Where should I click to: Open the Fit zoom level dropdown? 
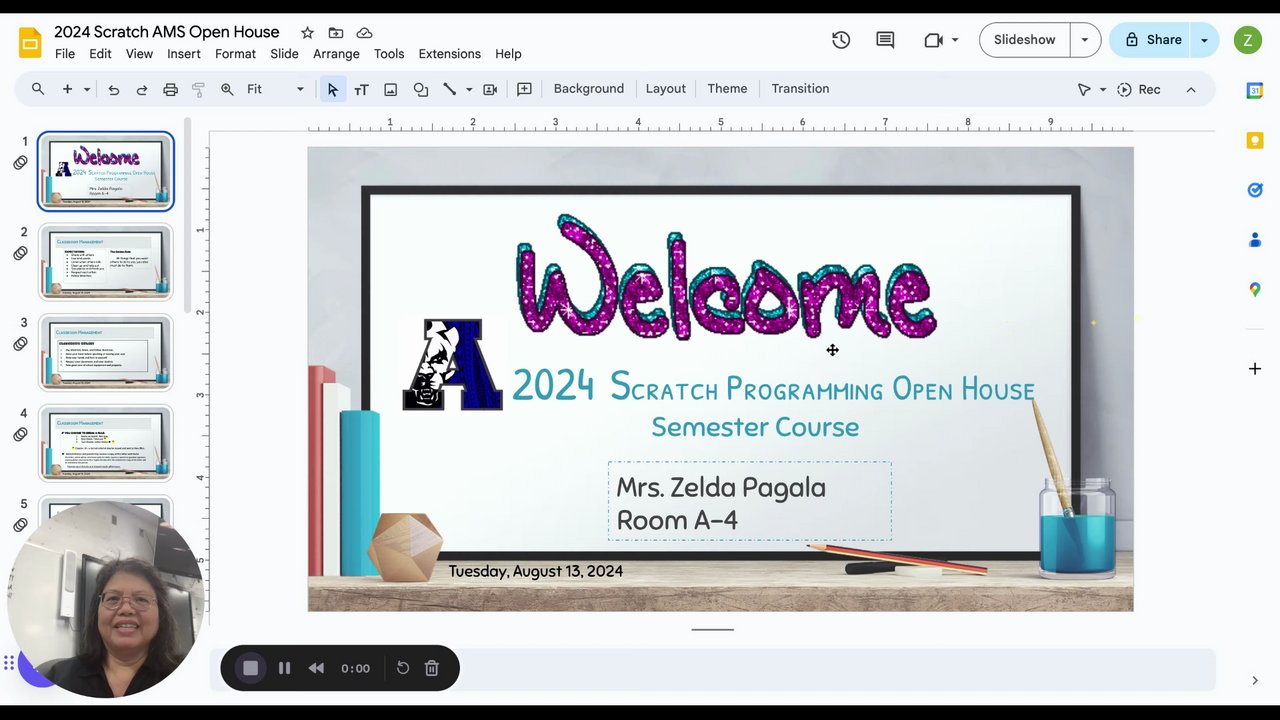point(275,89)
